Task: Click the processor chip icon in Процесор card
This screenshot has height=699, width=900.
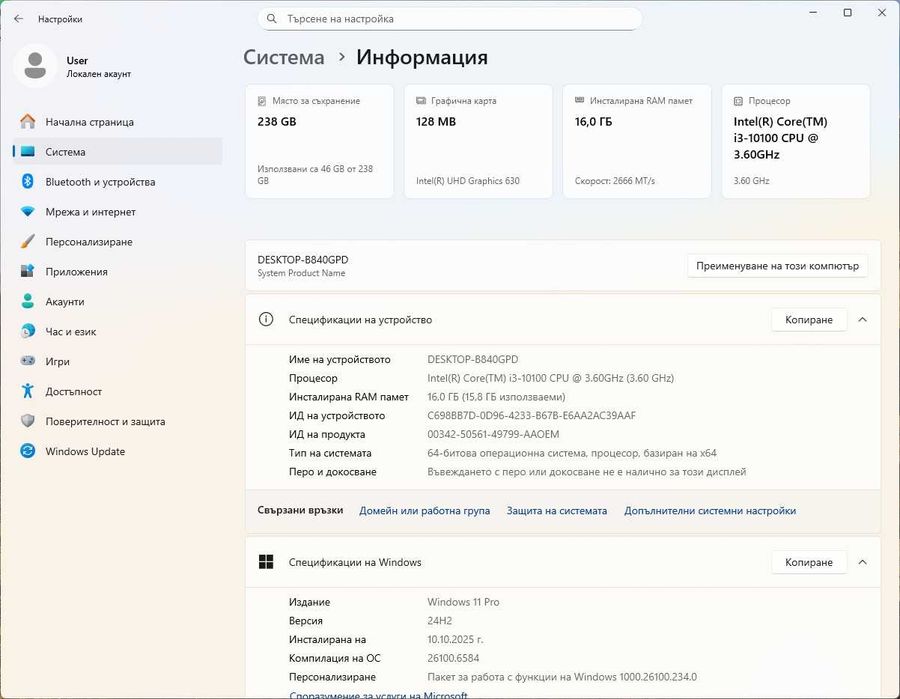Action: tap(738, 101)
